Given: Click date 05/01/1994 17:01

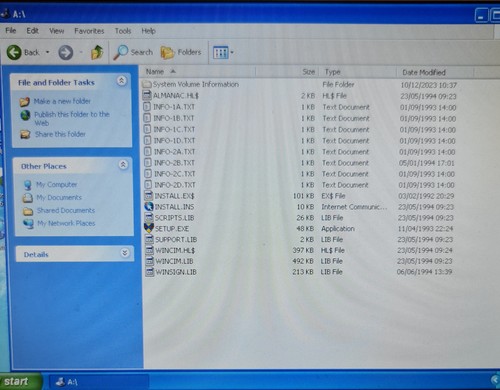Looking at the screenshot, I should (426, 163).
